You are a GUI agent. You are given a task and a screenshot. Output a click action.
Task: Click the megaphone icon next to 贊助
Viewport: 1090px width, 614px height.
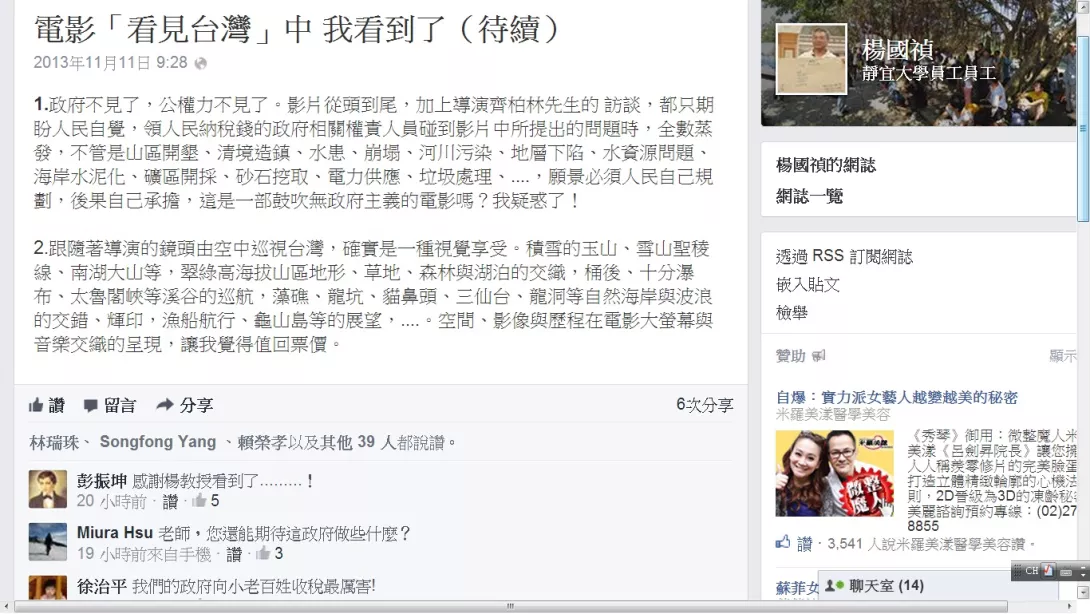pos(819,356)
